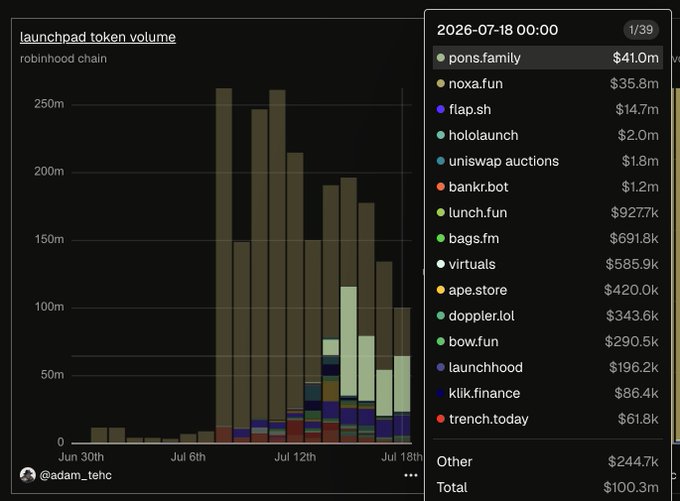680x501 pixels.
Task: Select the flap.sh legend row
Action: coord(548,109)
